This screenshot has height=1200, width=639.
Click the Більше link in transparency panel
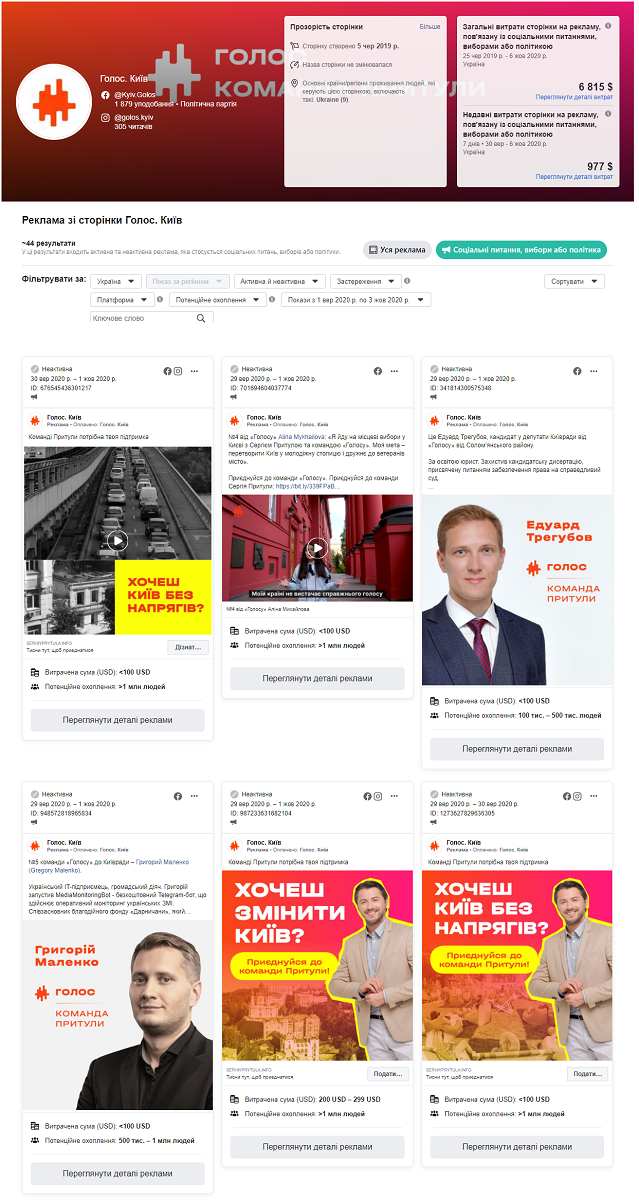[x=429, y=27]
